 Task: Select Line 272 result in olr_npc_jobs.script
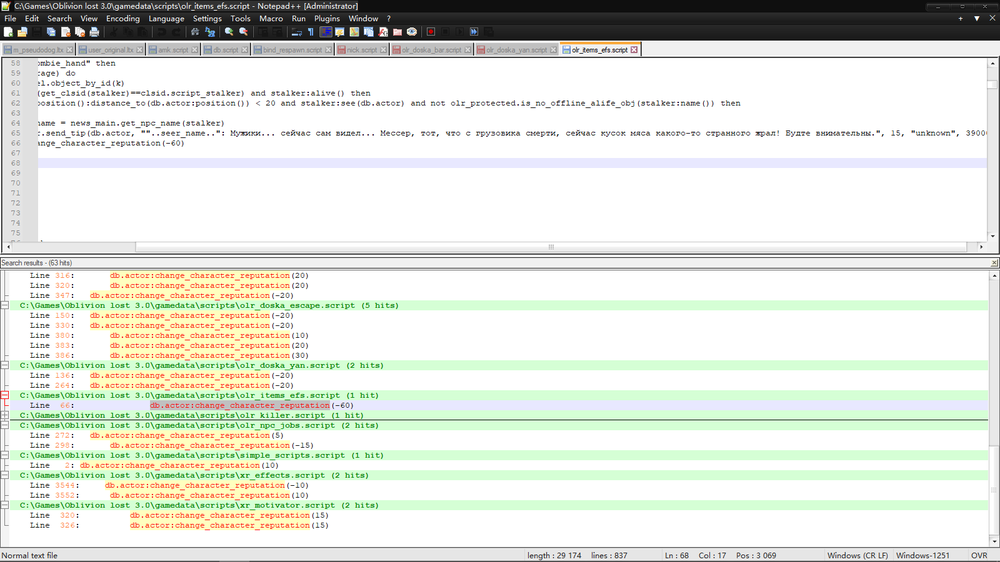(150, 435)
